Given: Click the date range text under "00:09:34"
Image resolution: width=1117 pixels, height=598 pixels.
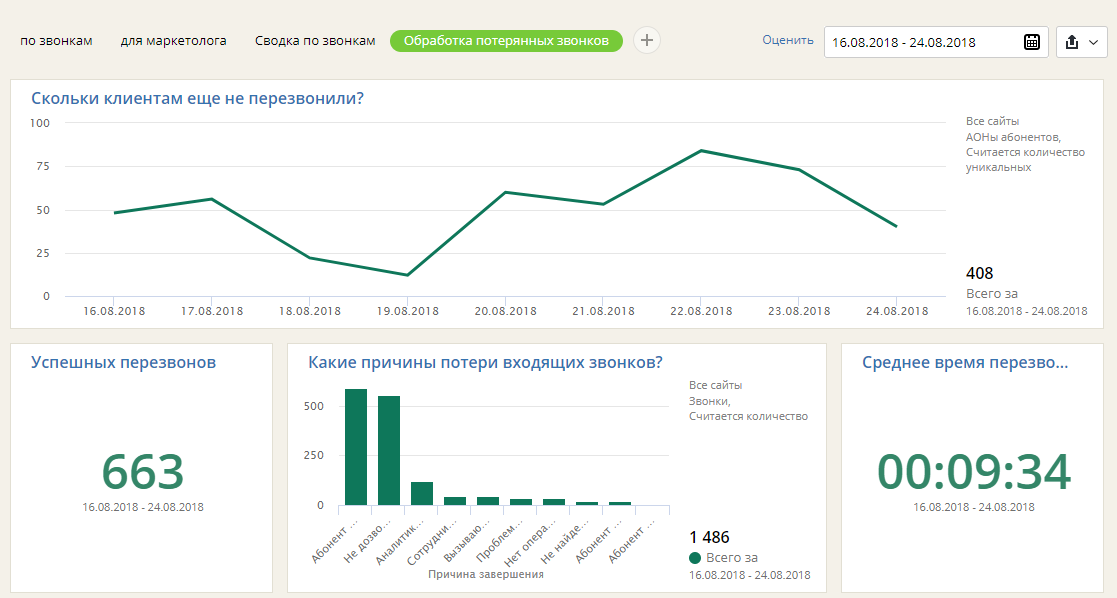Looking at the screenshot, I should coord(974,507).
